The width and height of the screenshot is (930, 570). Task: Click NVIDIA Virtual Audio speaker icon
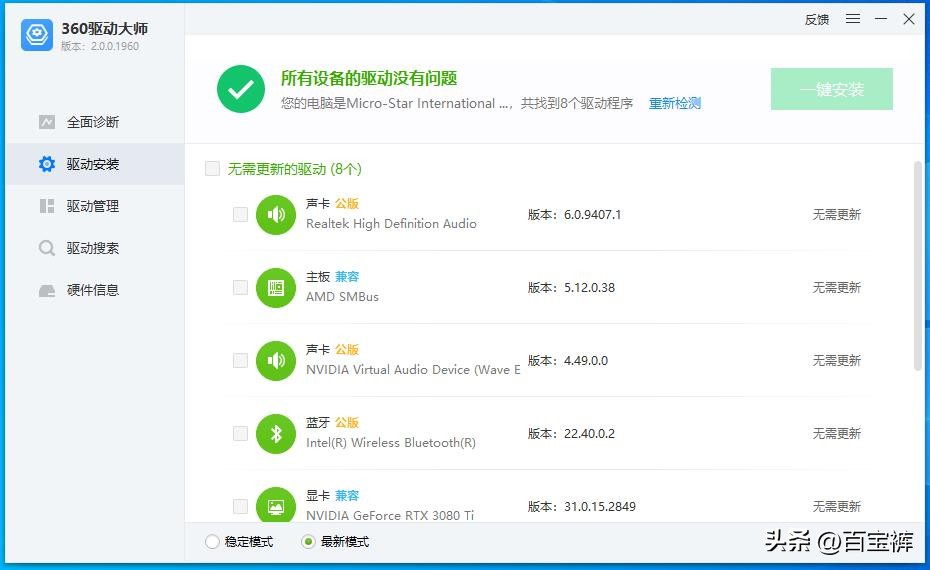pos(276,361)
